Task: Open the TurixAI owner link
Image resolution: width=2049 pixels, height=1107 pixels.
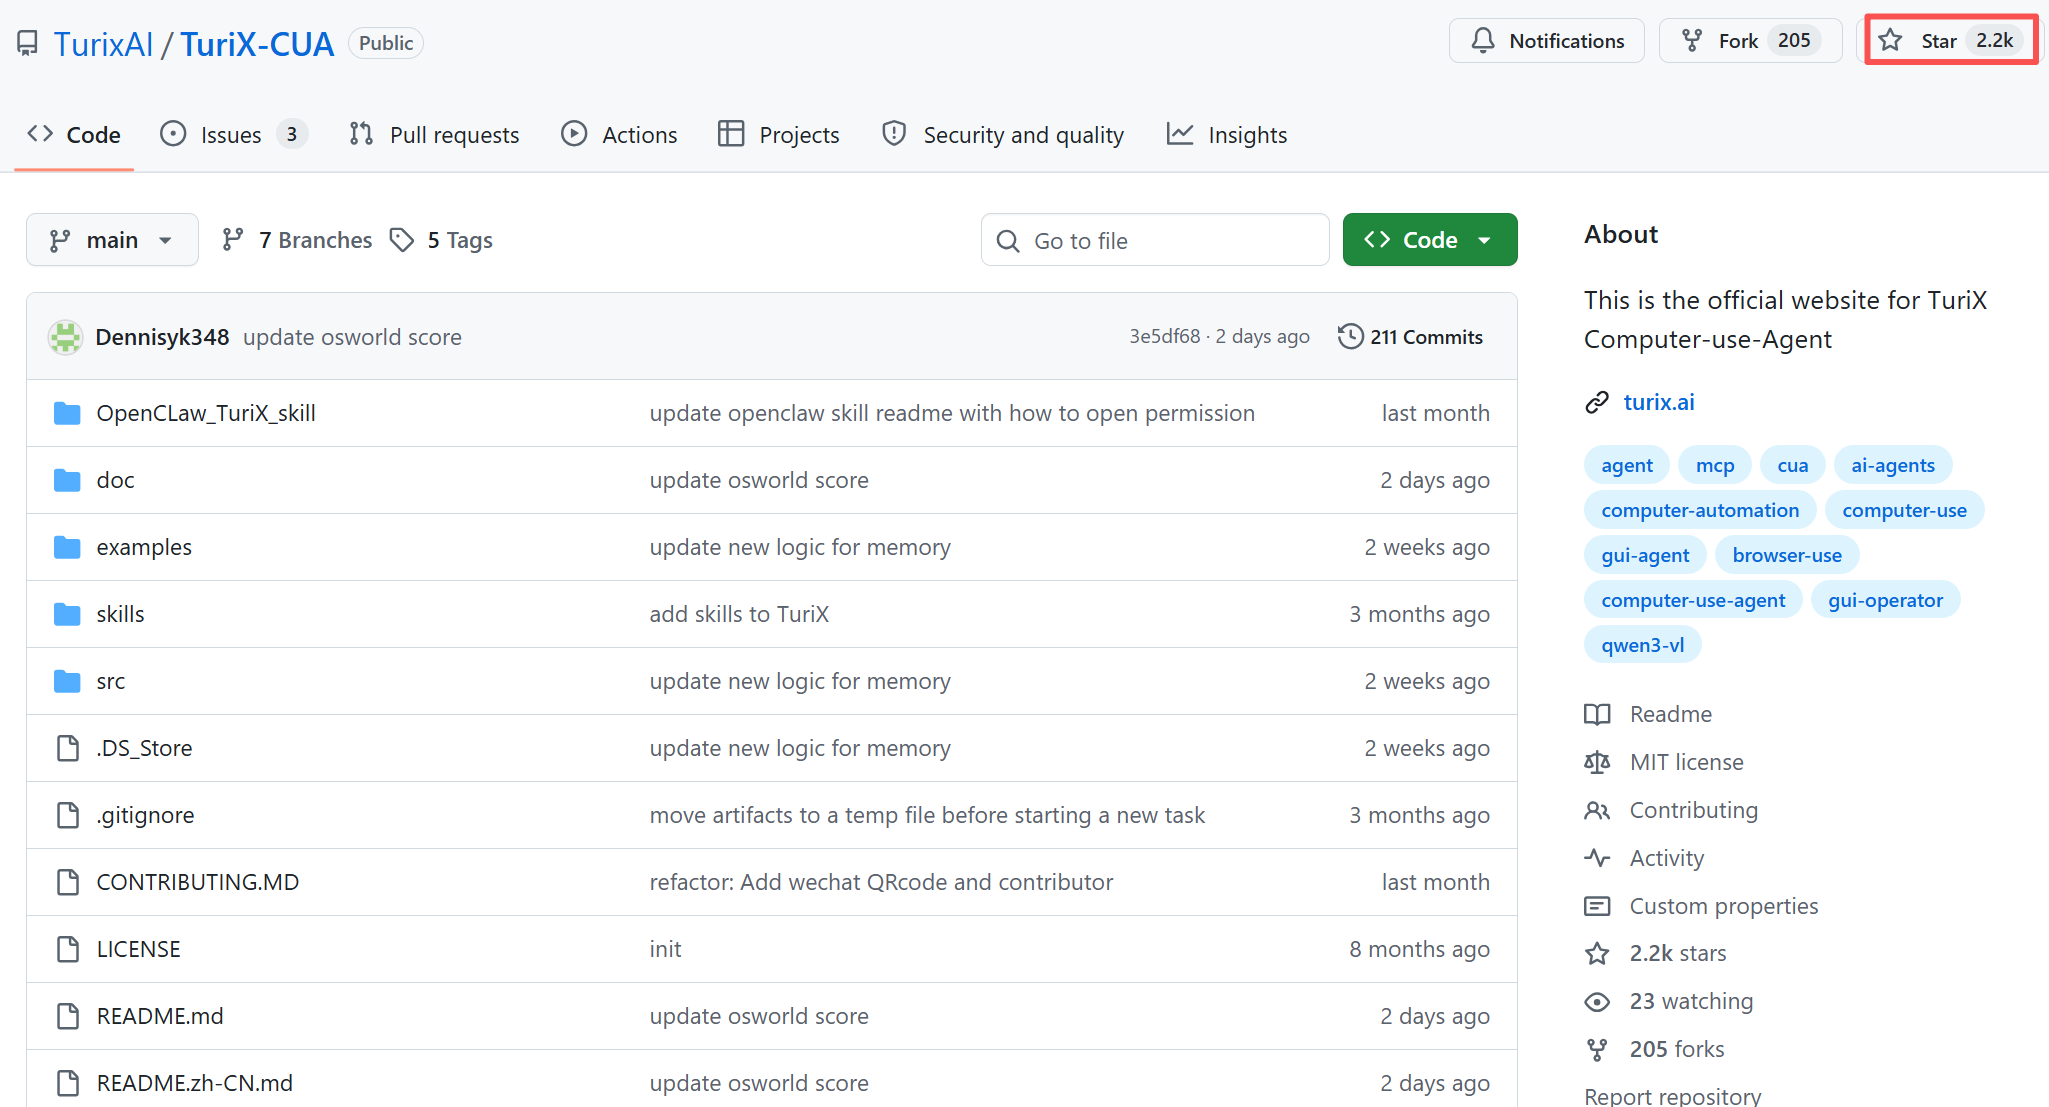Action: pyautogui.click(x=104, y=44)
